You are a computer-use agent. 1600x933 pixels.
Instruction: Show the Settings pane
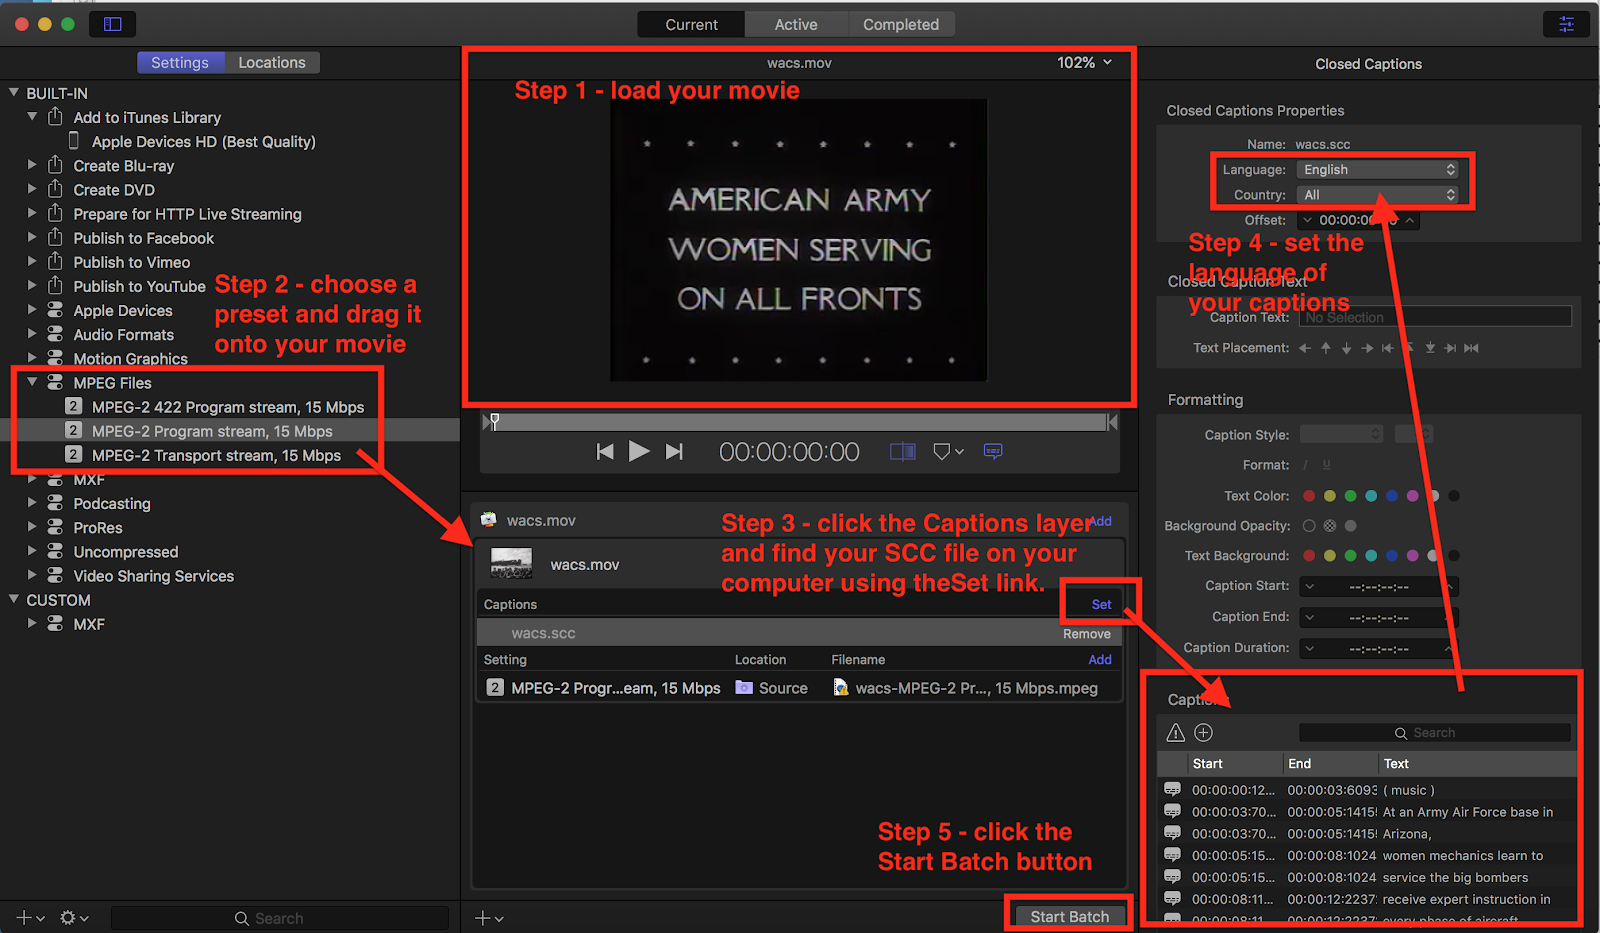tap(180, 62)
